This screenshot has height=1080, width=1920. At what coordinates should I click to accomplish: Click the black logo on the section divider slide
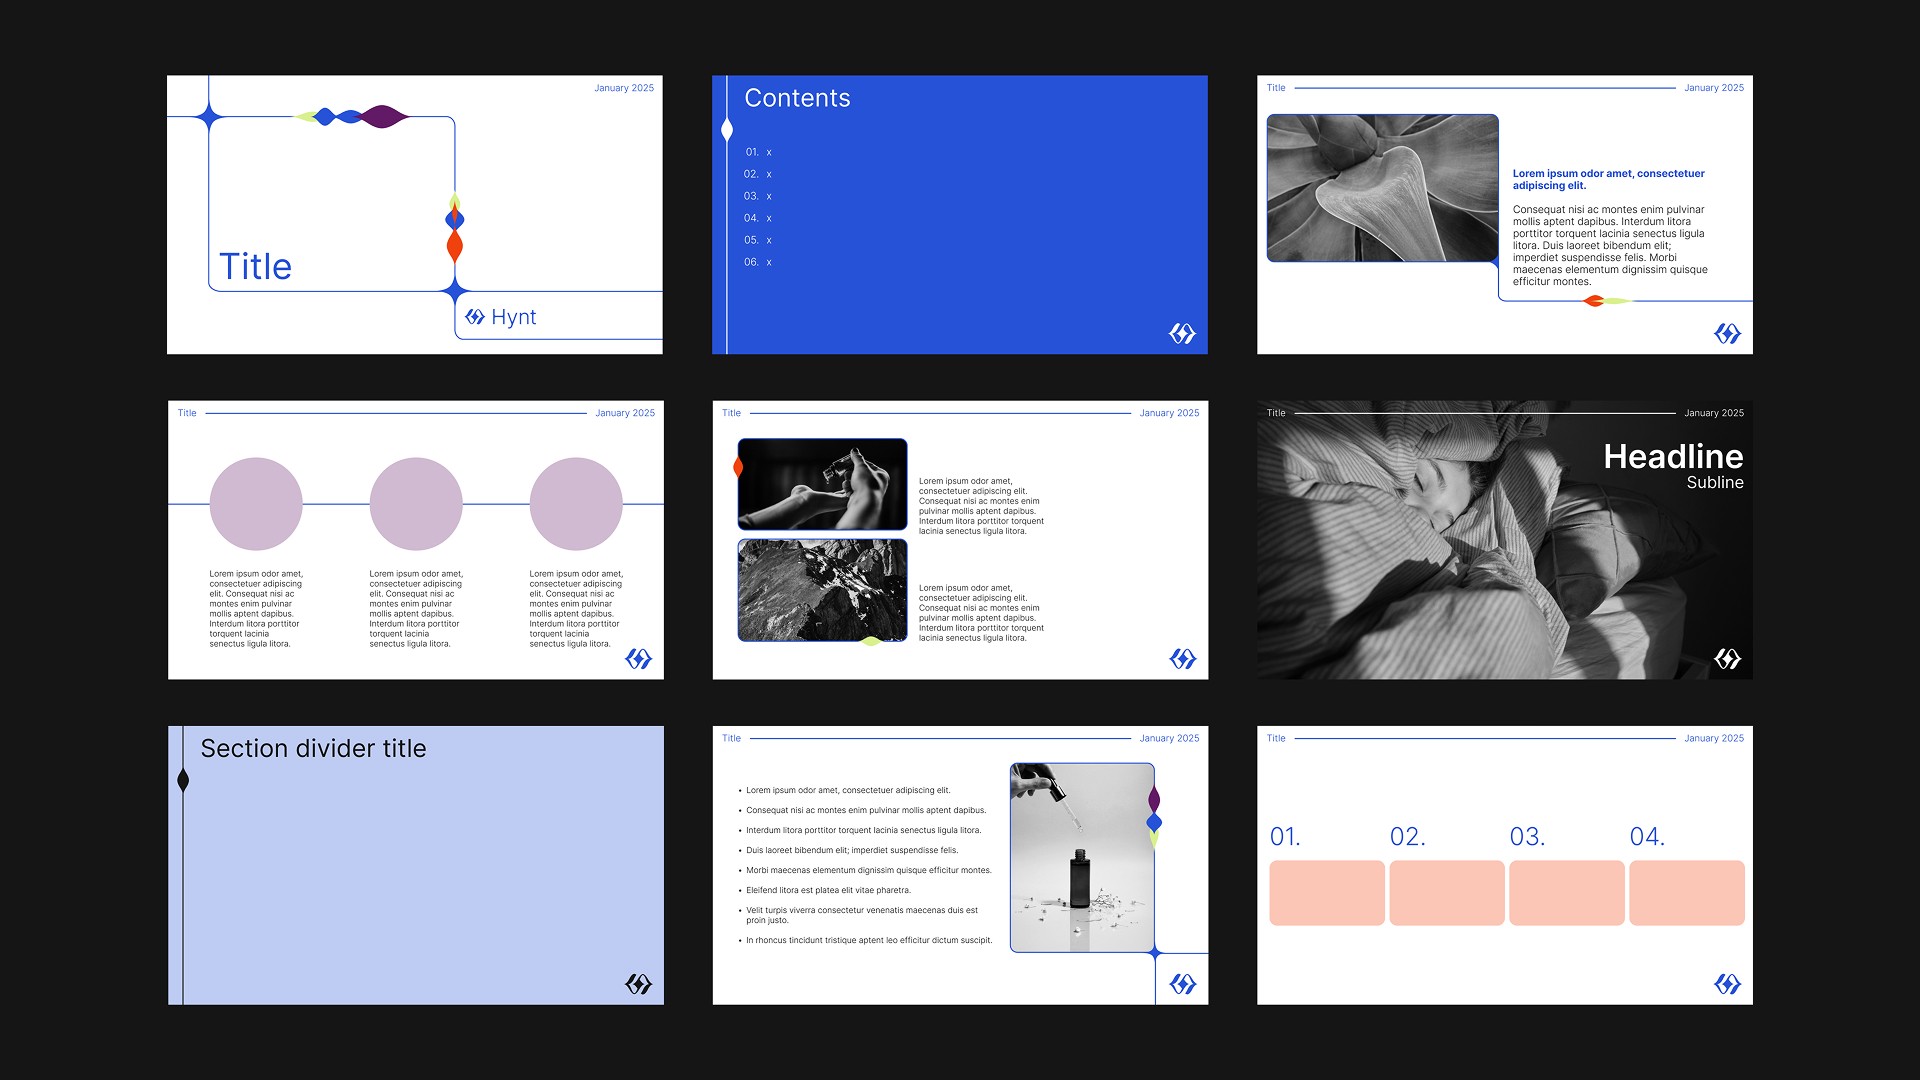[638, 984]
